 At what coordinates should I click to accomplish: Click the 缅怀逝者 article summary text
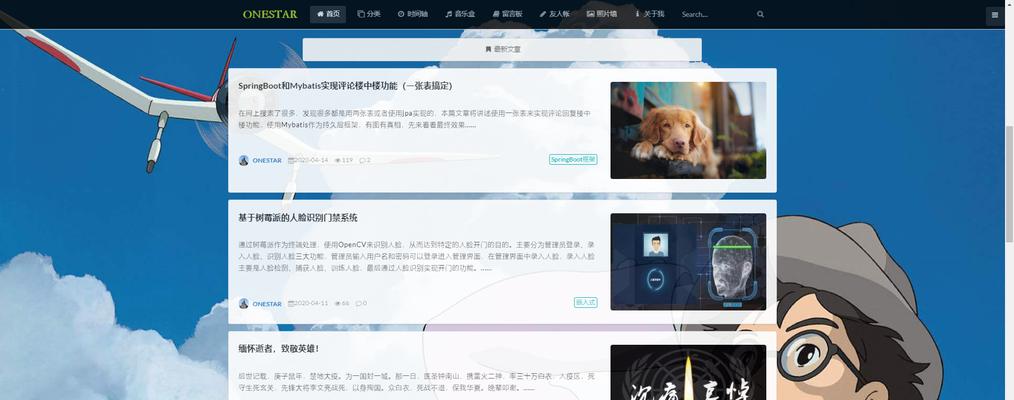click(416, 383)
